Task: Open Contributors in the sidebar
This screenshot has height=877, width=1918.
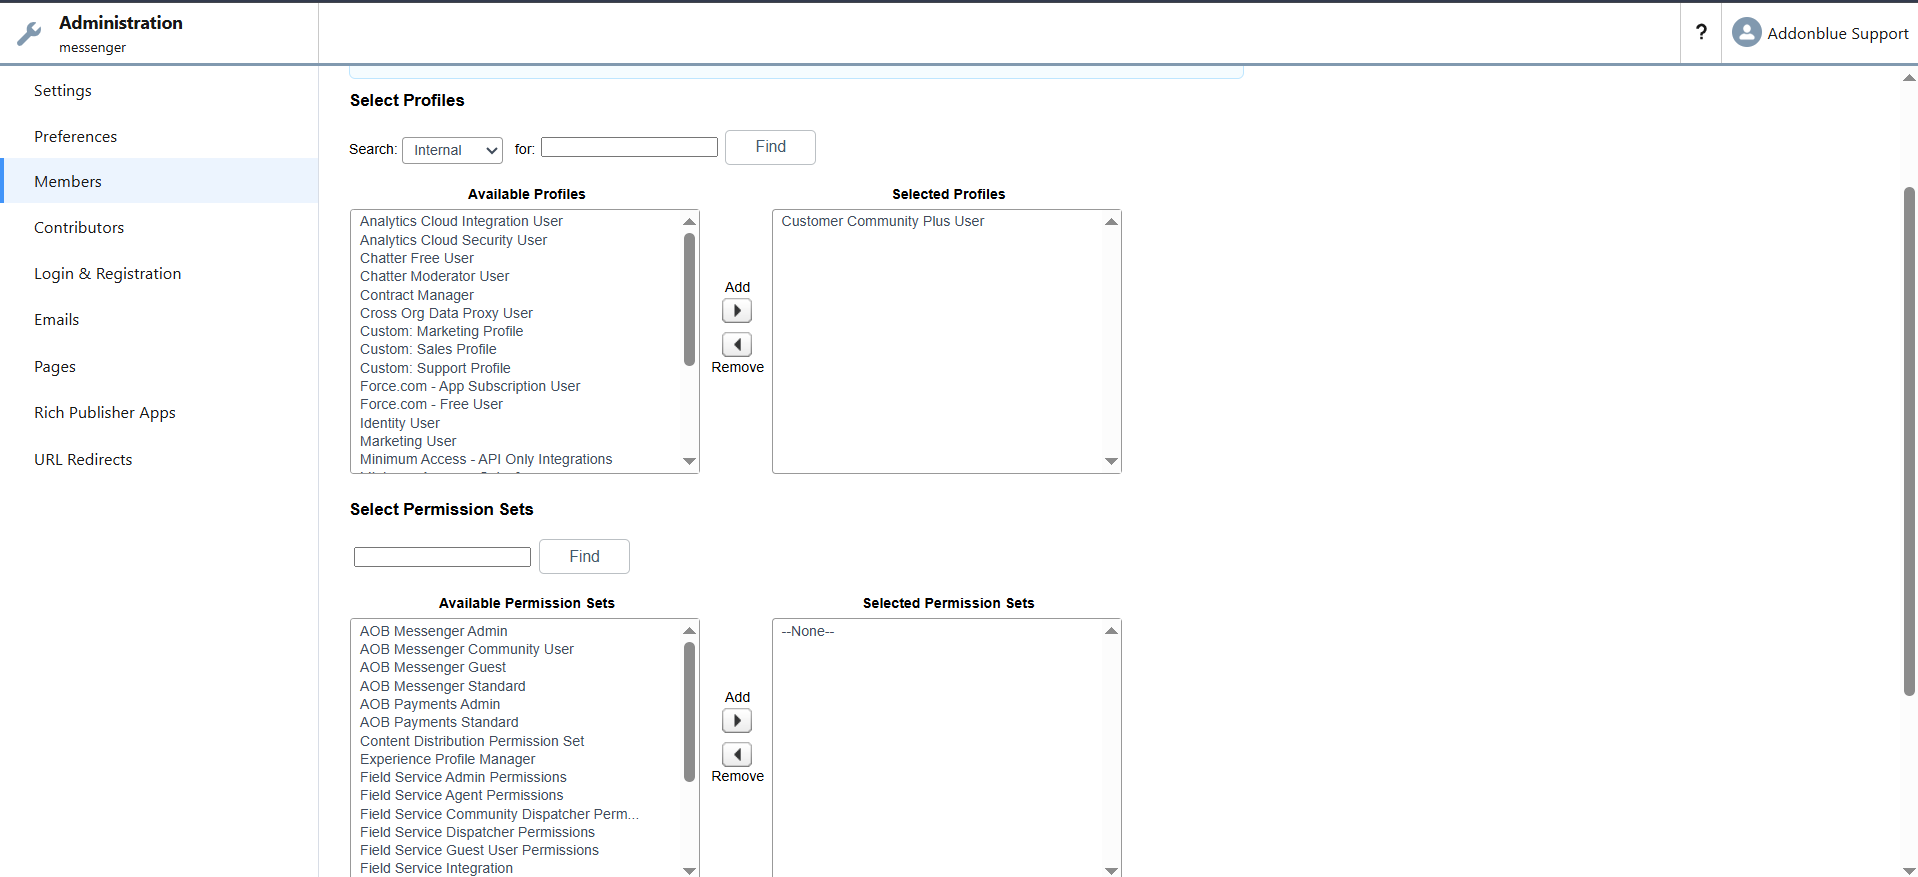Action: click(x=79, y=227)
